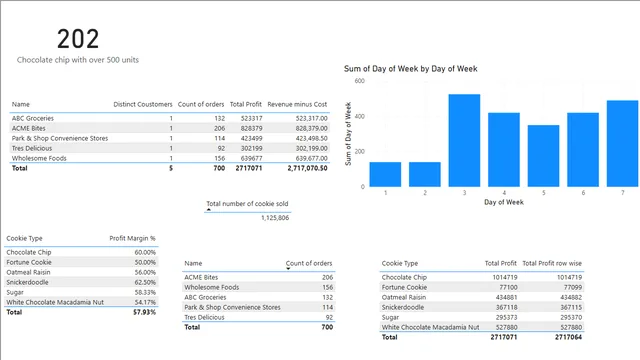The image size is (640, 360).
Task: Click the 'Chocolate chip with over 500 units' card label
Action: 78,60
